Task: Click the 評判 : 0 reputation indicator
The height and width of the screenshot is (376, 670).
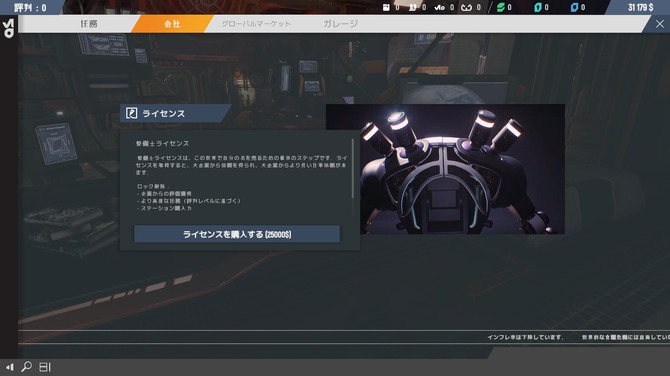Action: [30, 8]
